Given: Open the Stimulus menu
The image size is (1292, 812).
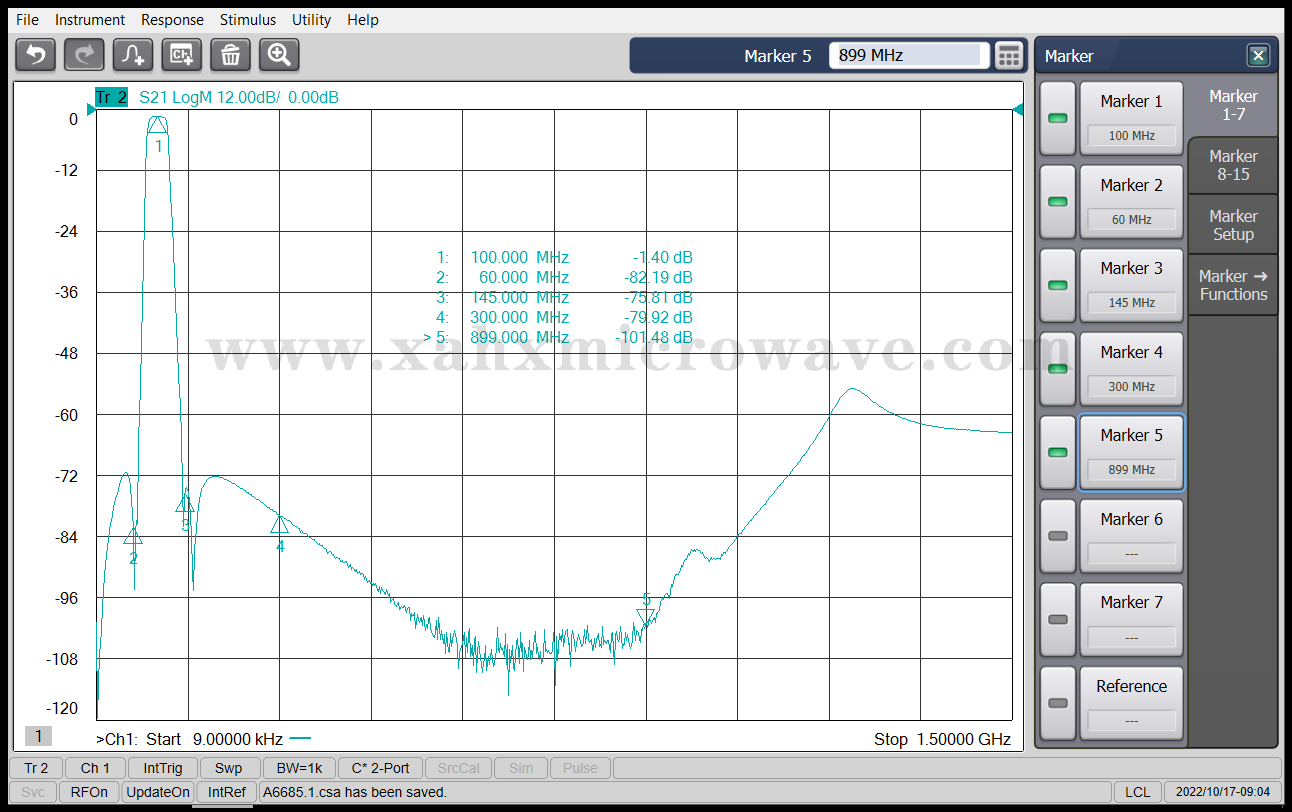Looking at the screenshot, I should click(x=248, y=20).
